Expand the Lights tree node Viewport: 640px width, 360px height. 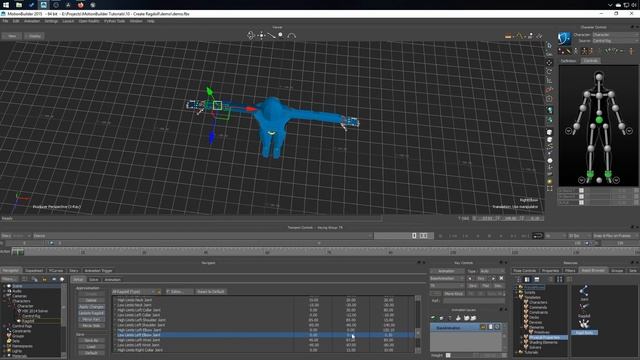tap(4, 351)
